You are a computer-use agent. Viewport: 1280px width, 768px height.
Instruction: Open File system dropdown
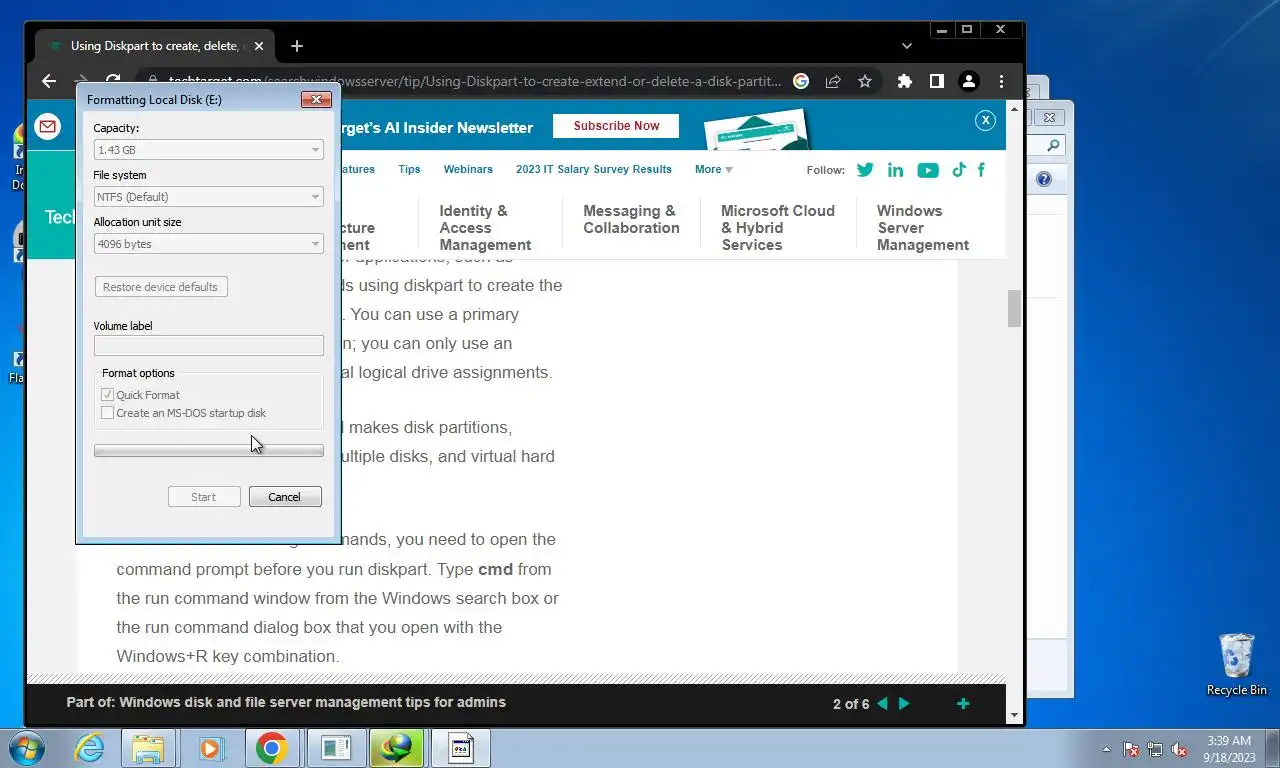tap(208, 197)
